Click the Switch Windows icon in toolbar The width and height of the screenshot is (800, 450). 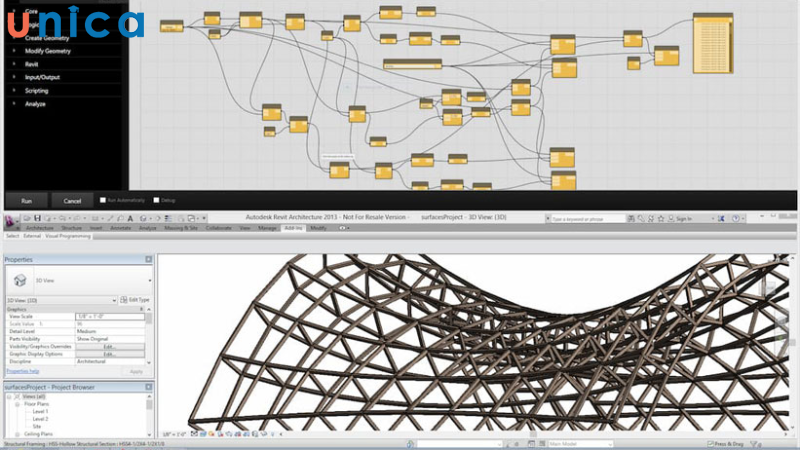tap(191, 218)
